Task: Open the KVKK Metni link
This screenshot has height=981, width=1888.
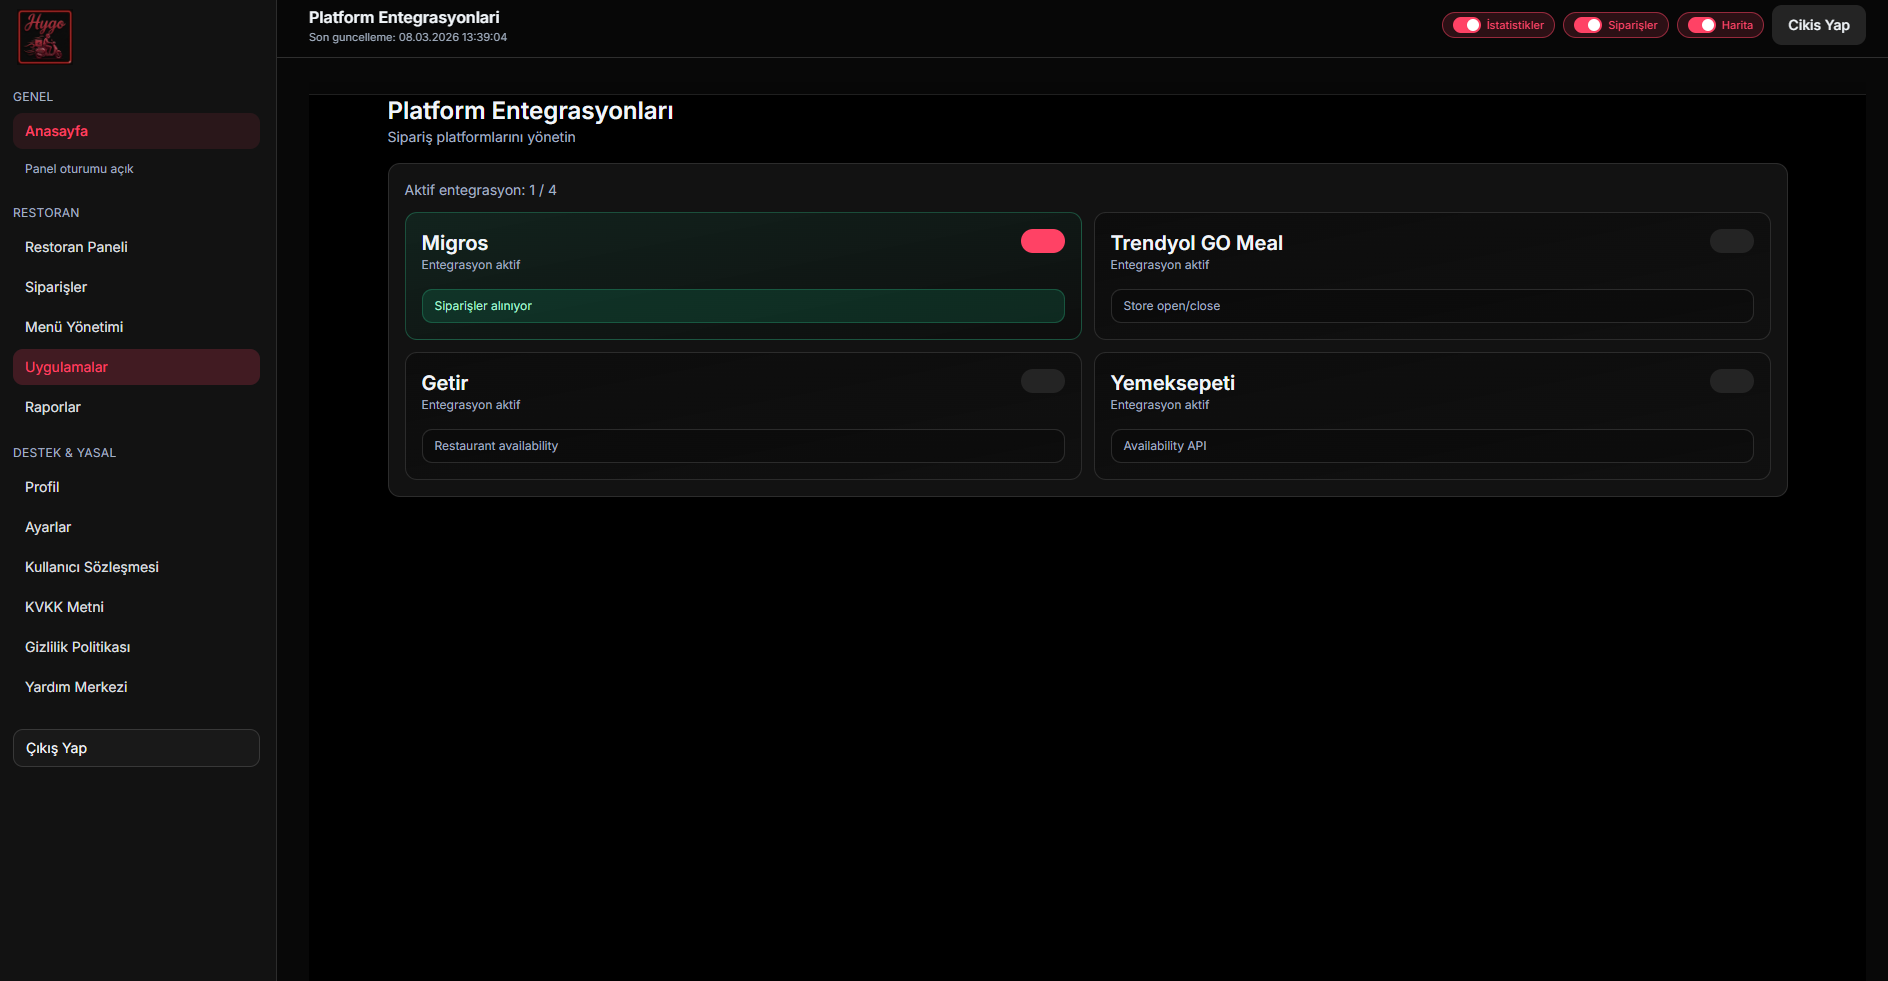Action: (64, 607)
